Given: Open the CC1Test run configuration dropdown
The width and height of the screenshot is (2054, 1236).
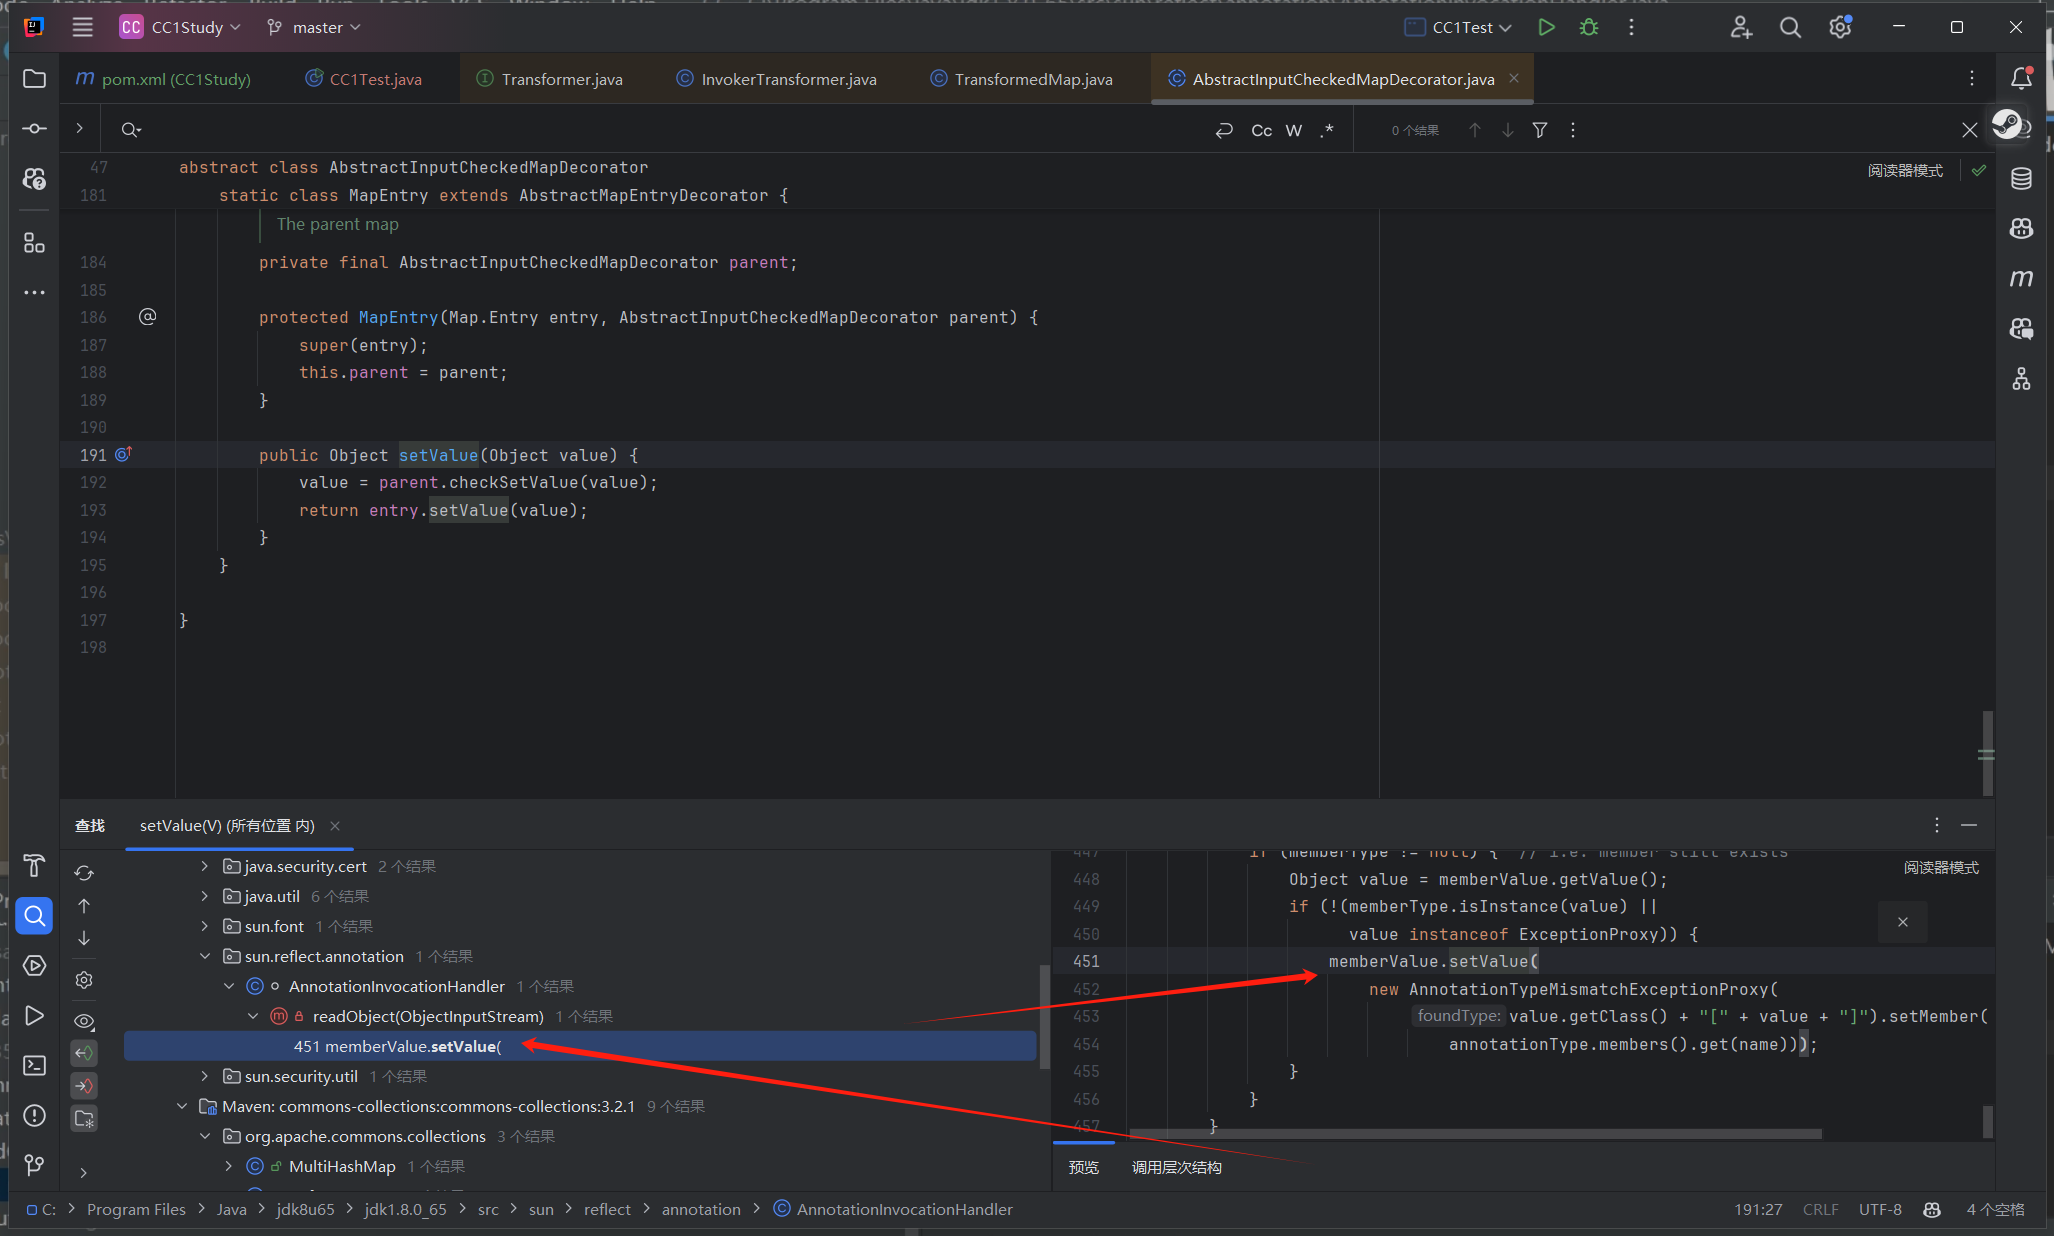Looking at the screenshot, I should 1458,27.
